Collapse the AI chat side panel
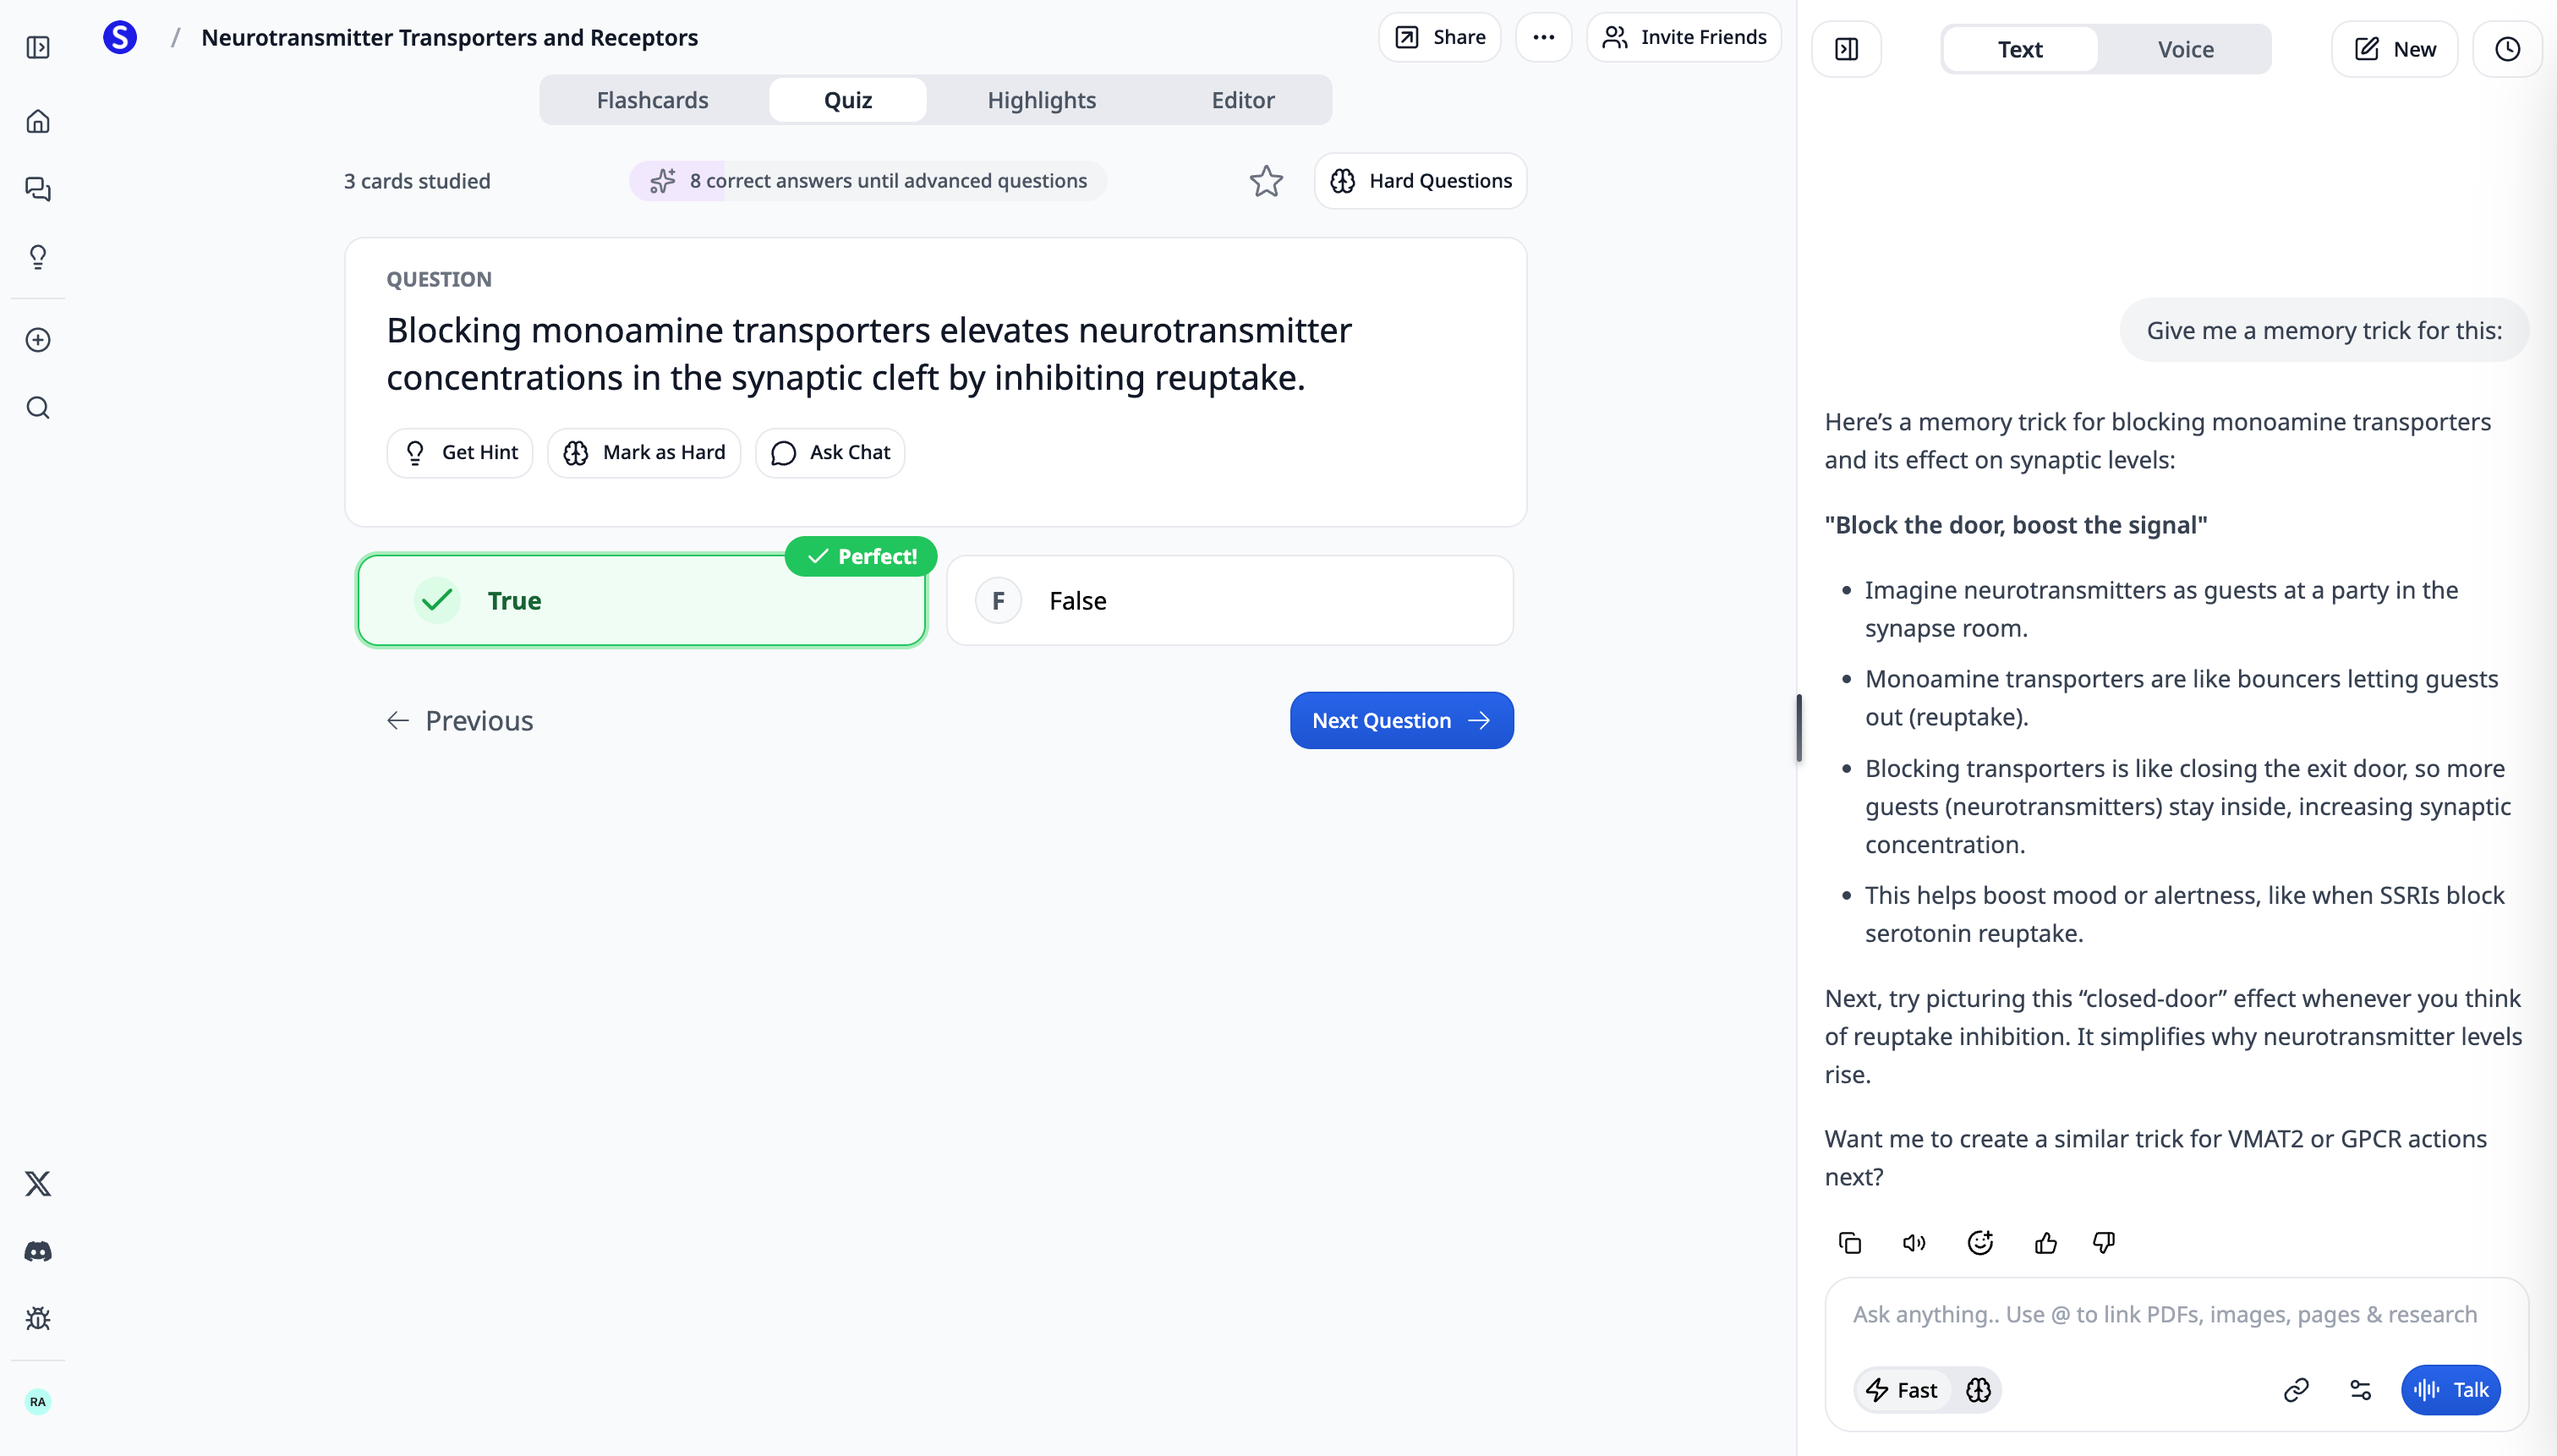This screenshot has width=2557, height=1456. click(x=1846, y=48)
